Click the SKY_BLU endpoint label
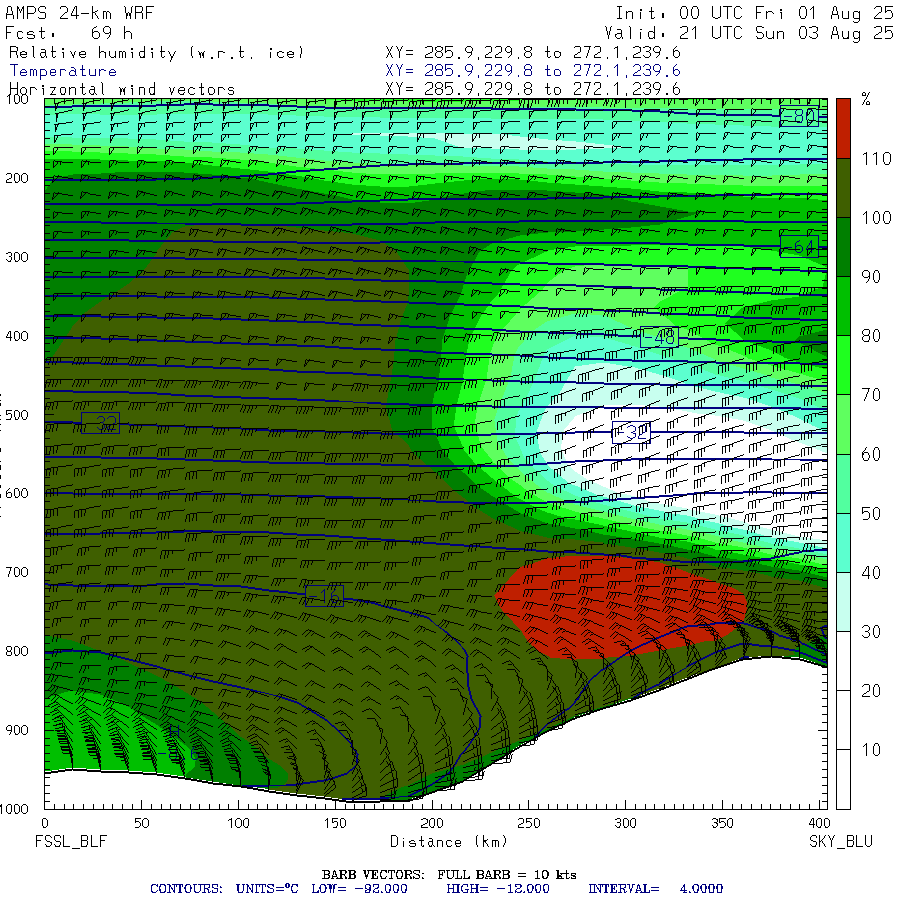 point(840,842)
